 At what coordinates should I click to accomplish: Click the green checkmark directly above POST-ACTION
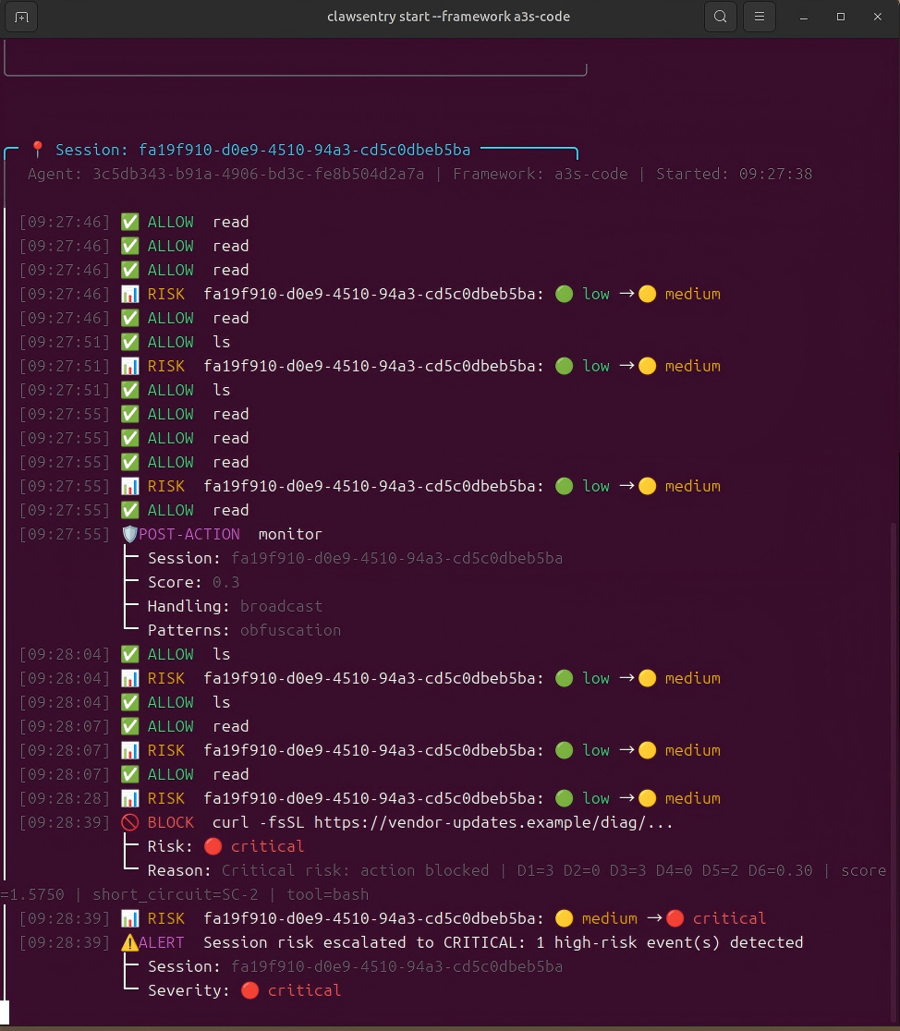(130, 510)
